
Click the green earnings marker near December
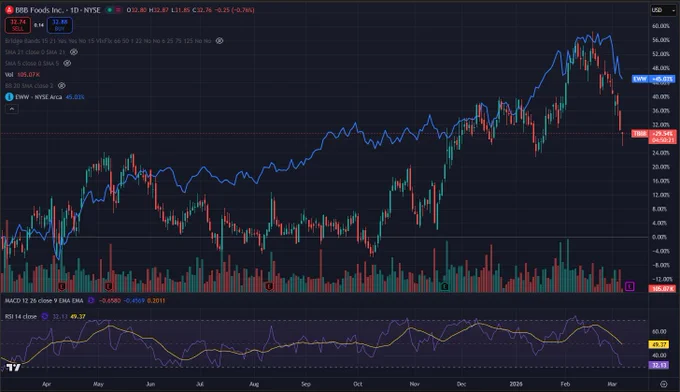[445, 286]
